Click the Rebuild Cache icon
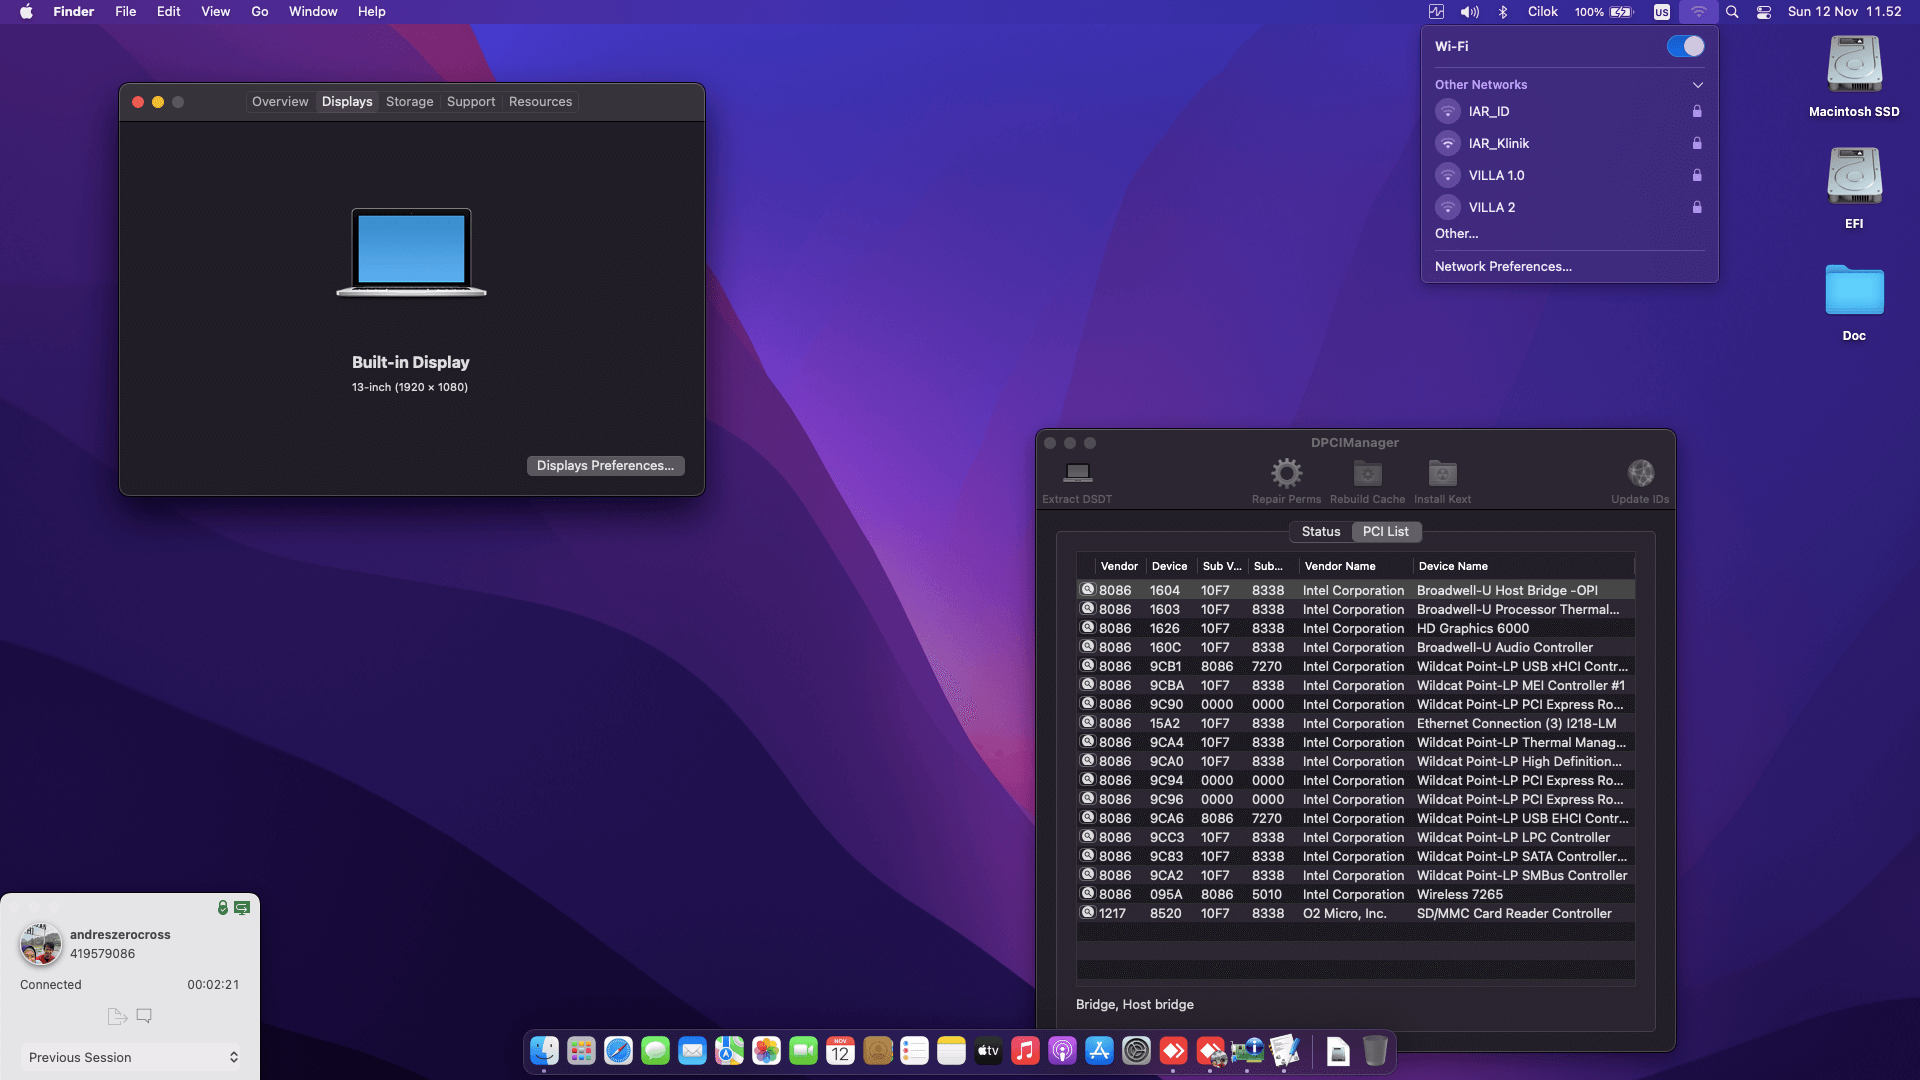The height and width of the screenshot is (1080, 1920). click(1367, 473)
